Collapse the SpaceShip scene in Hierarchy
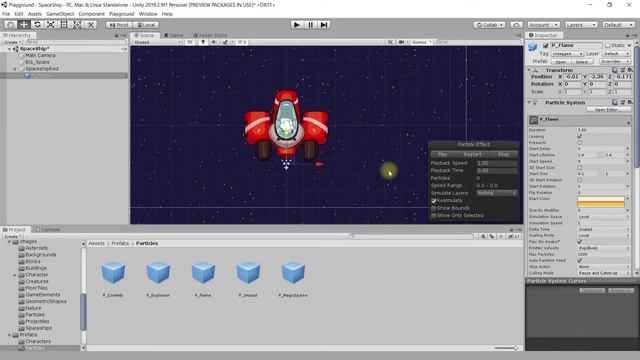This screenshot has width=640, height=360. coord(10,49)
